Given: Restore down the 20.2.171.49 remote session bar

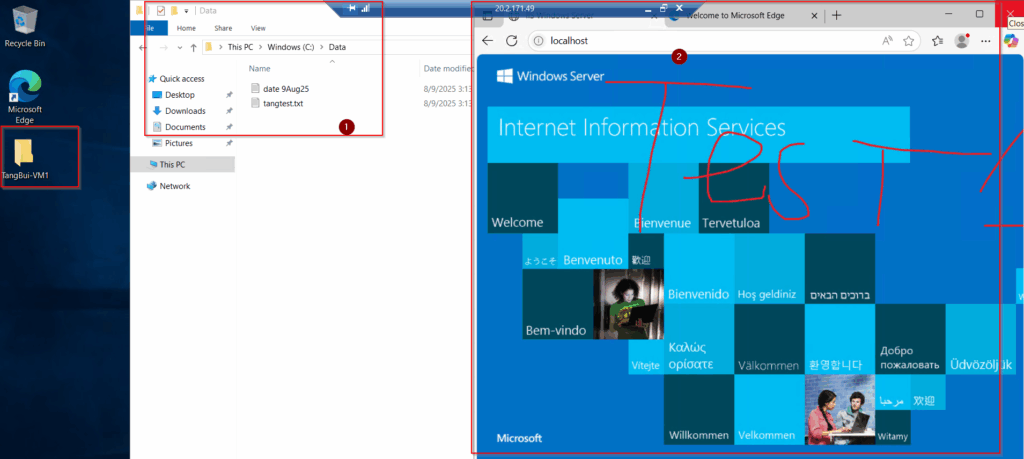Looking at the screenshot, I should tap(663, 8).
